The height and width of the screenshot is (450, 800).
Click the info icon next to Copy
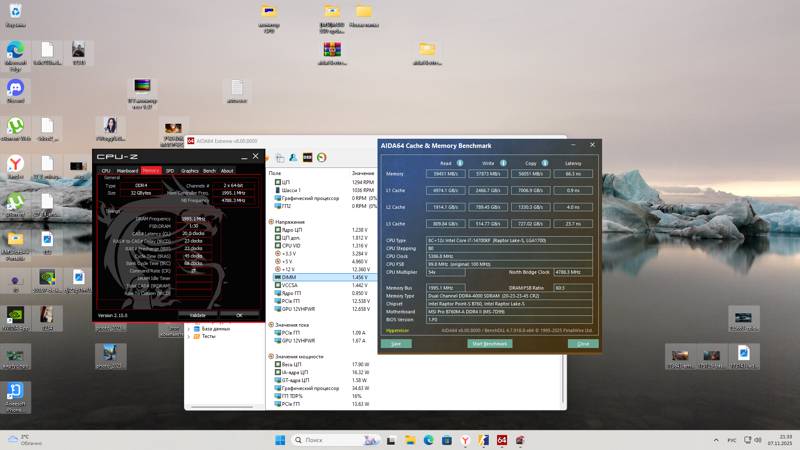click(545, 162)
